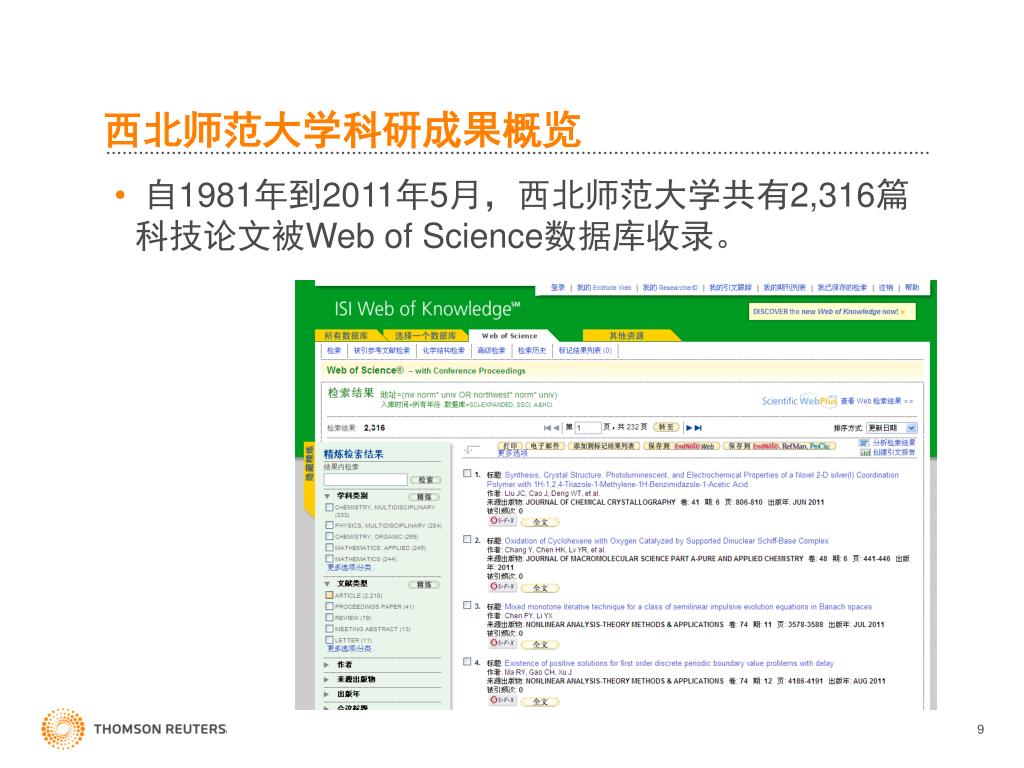Click the 转至 go button

click(666, 427)
